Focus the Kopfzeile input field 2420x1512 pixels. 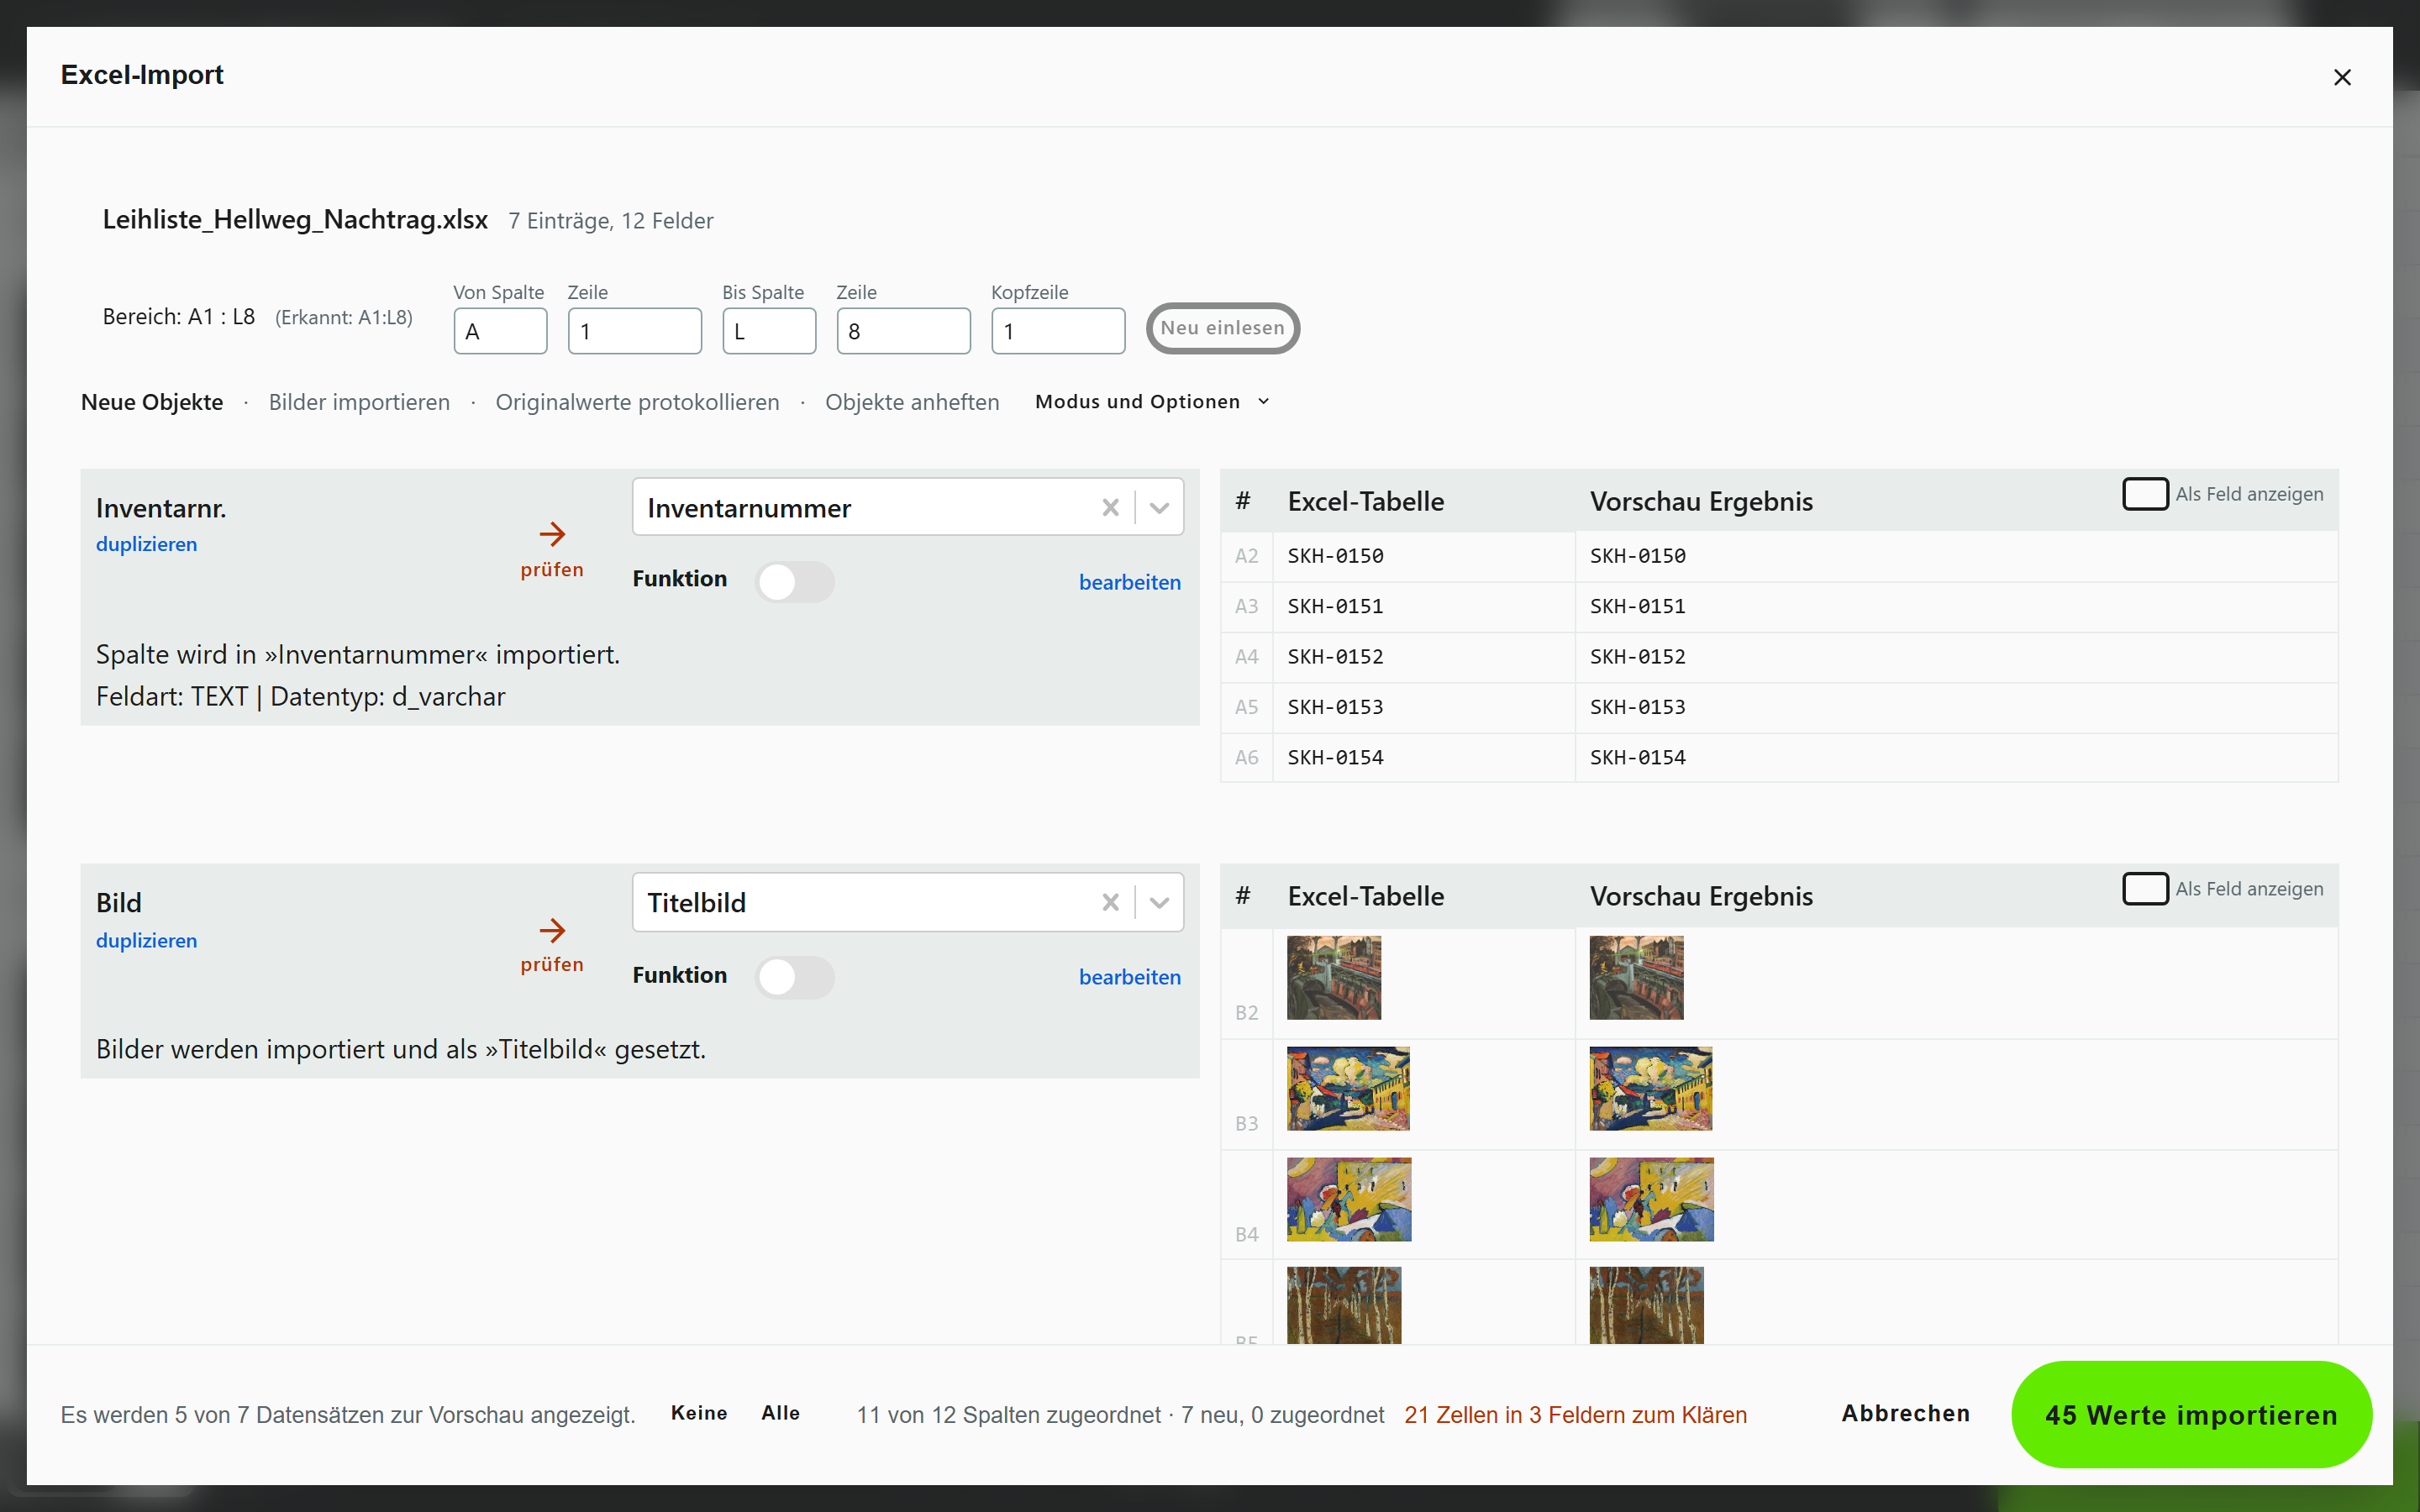click(1058, 331)
